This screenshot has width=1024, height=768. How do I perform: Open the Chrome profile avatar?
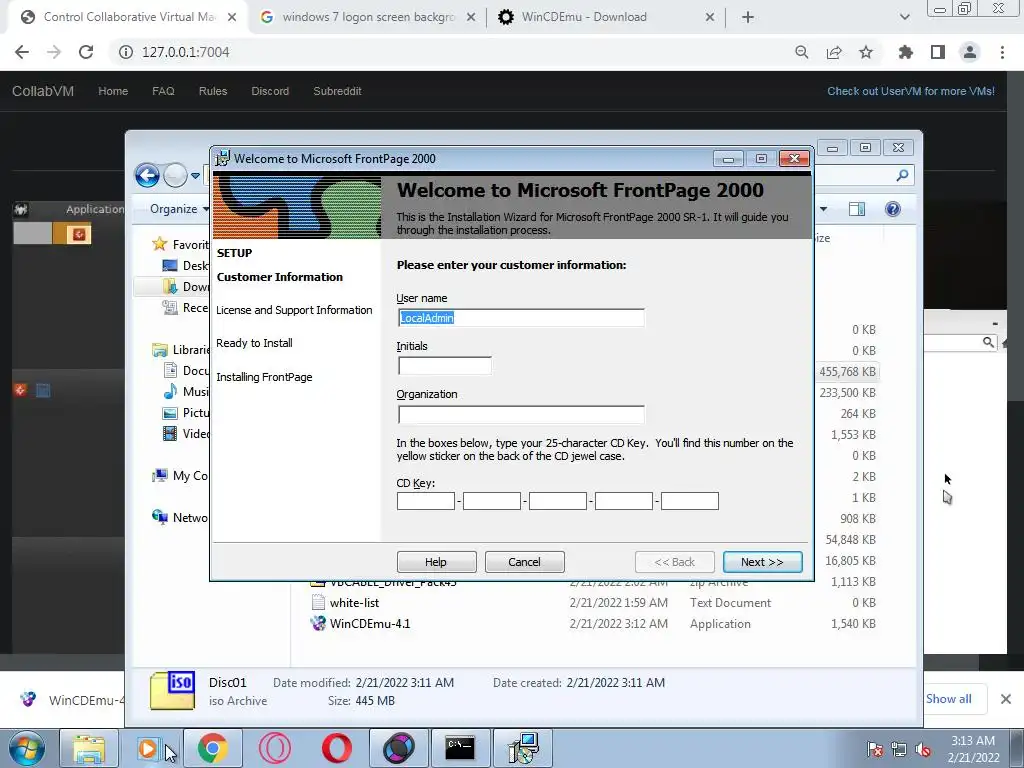[x=970, y=52]
